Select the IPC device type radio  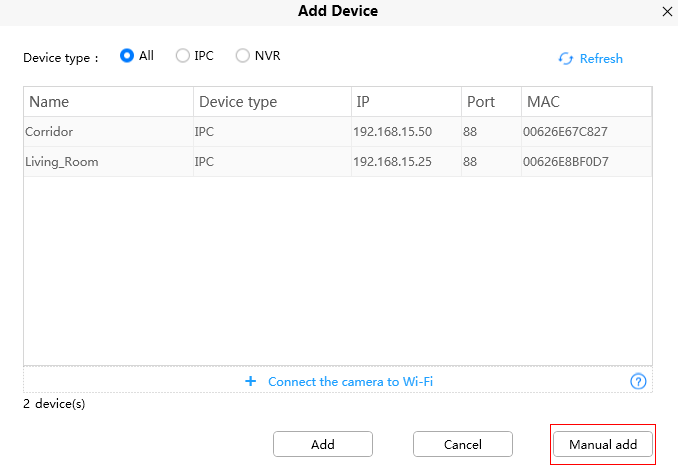[x=182, y=56]
